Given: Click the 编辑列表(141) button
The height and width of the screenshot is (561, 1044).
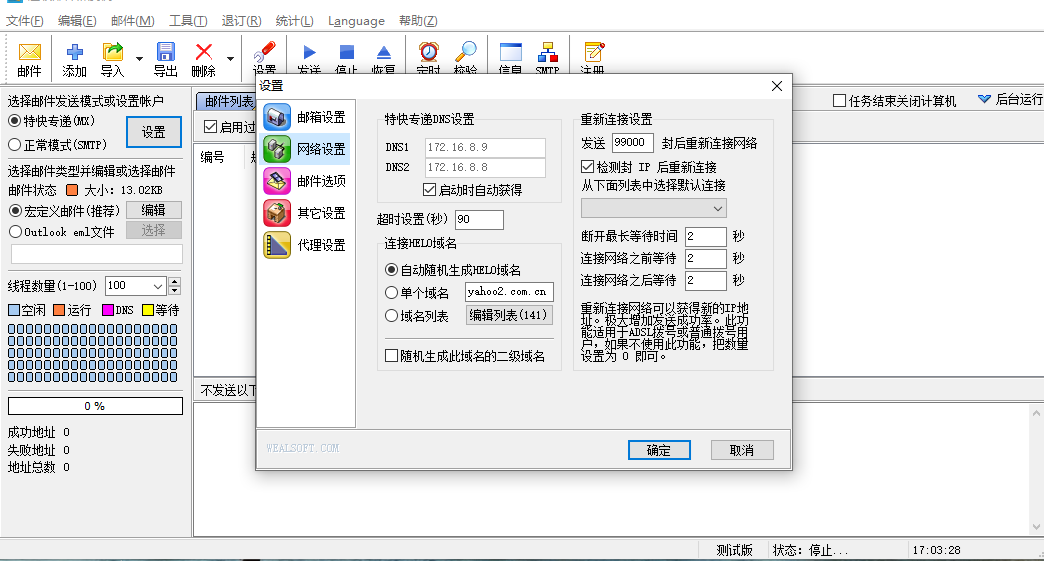Looking at the screenshot, I should tap(509, 316).
